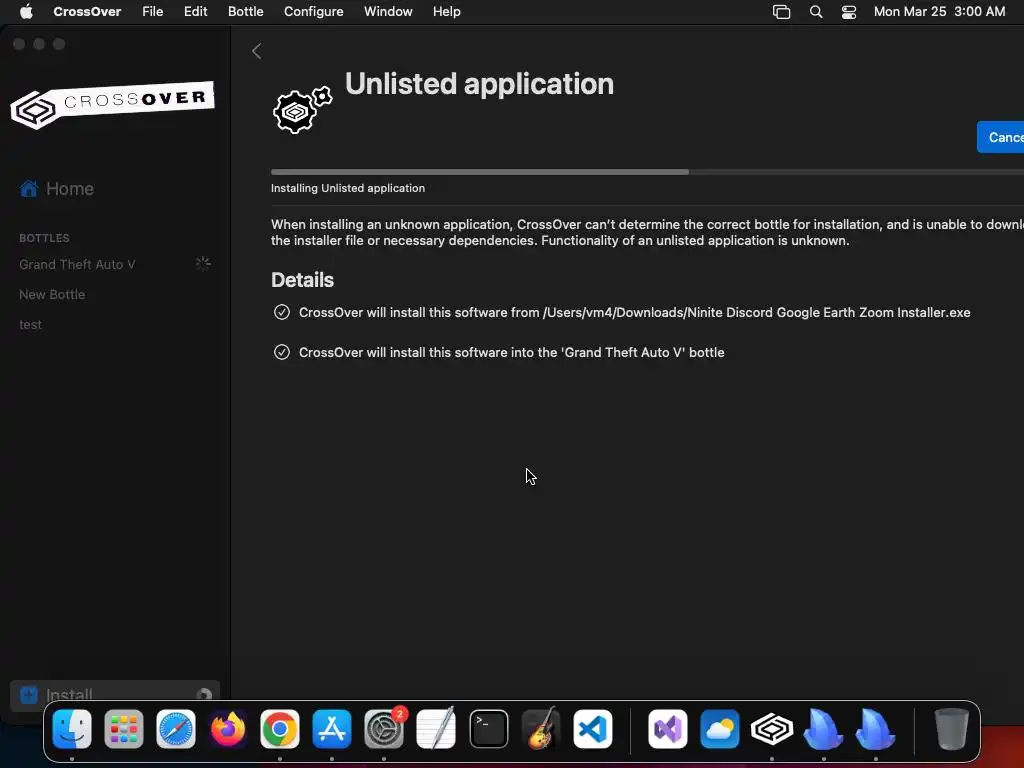Image resolution: width=1024 pixels, height=768 pixels.
Task: Open the Trash from the Dock
Action: [x=952, y=729]
